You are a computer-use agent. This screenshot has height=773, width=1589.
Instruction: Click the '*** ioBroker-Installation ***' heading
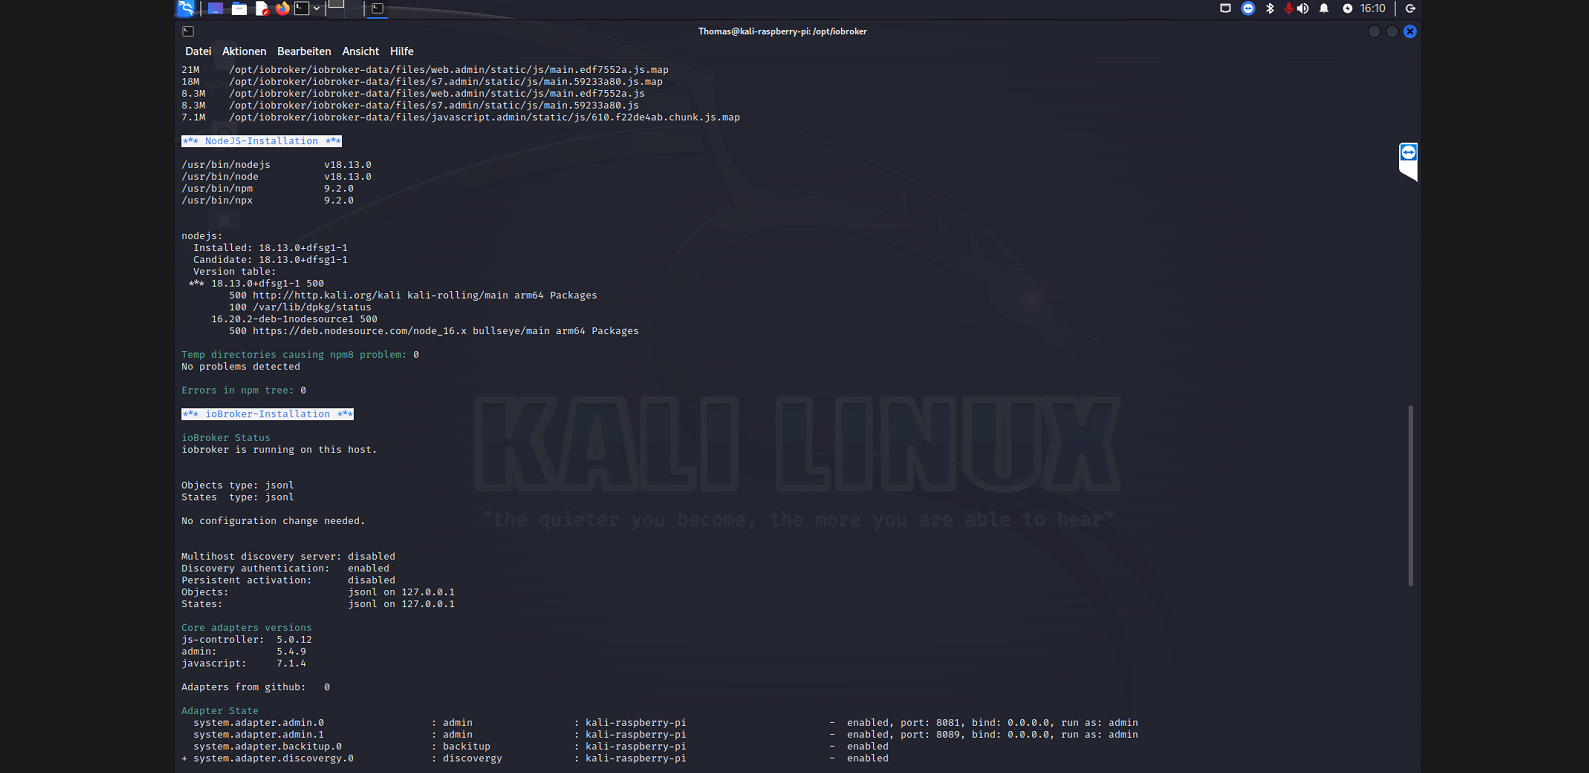click(268, 414)
